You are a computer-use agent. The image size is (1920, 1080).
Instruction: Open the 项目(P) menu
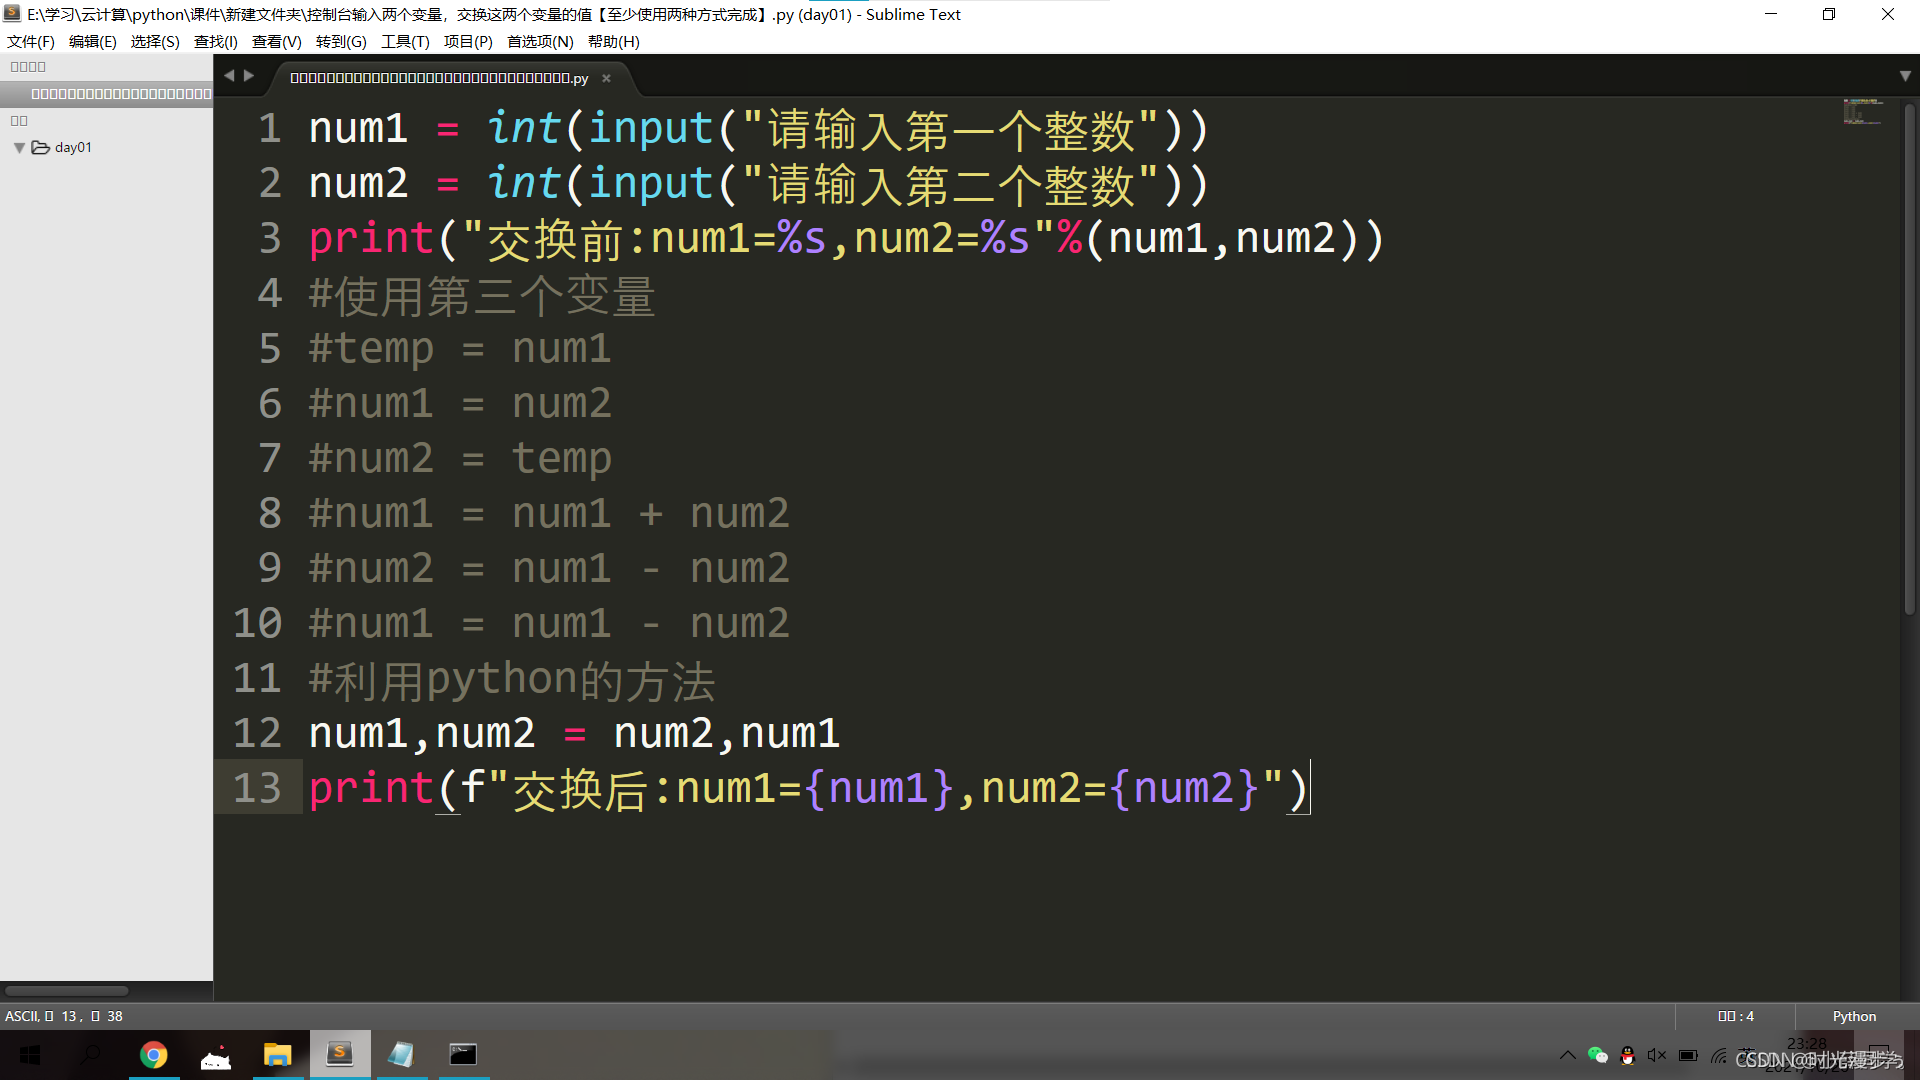click(x=468, y=42)
